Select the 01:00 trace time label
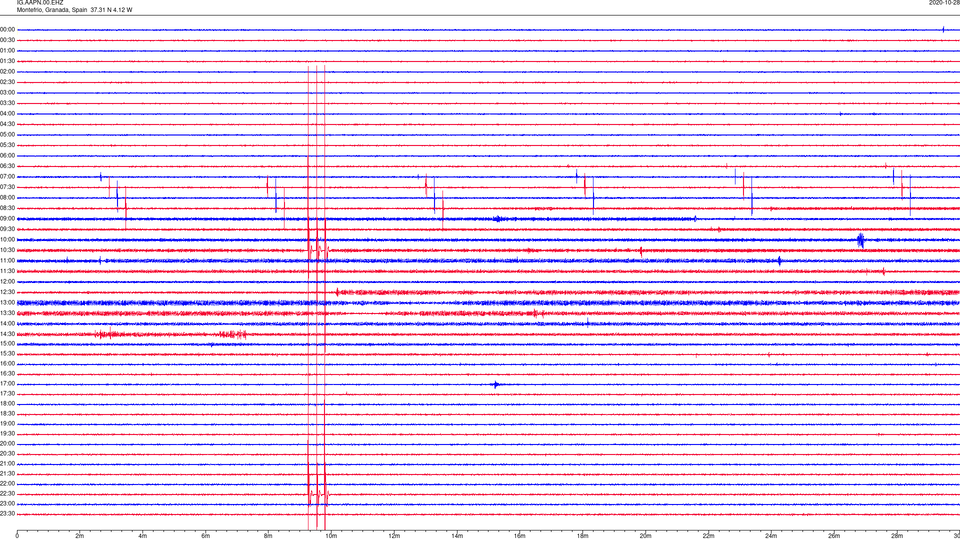The width and height of the screenshot is (960, 540). point(7,51)
